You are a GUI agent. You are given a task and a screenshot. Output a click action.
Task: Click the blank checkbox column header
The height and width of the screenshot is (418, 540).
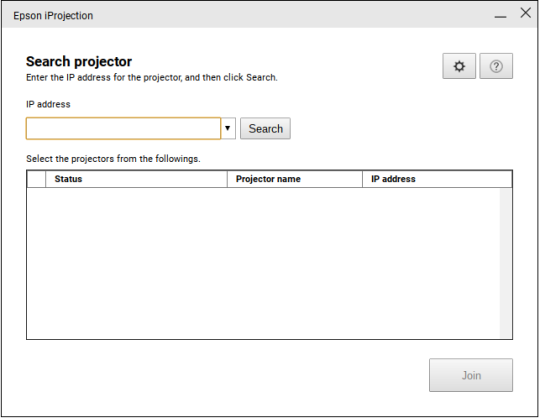[x=36, y=179]
